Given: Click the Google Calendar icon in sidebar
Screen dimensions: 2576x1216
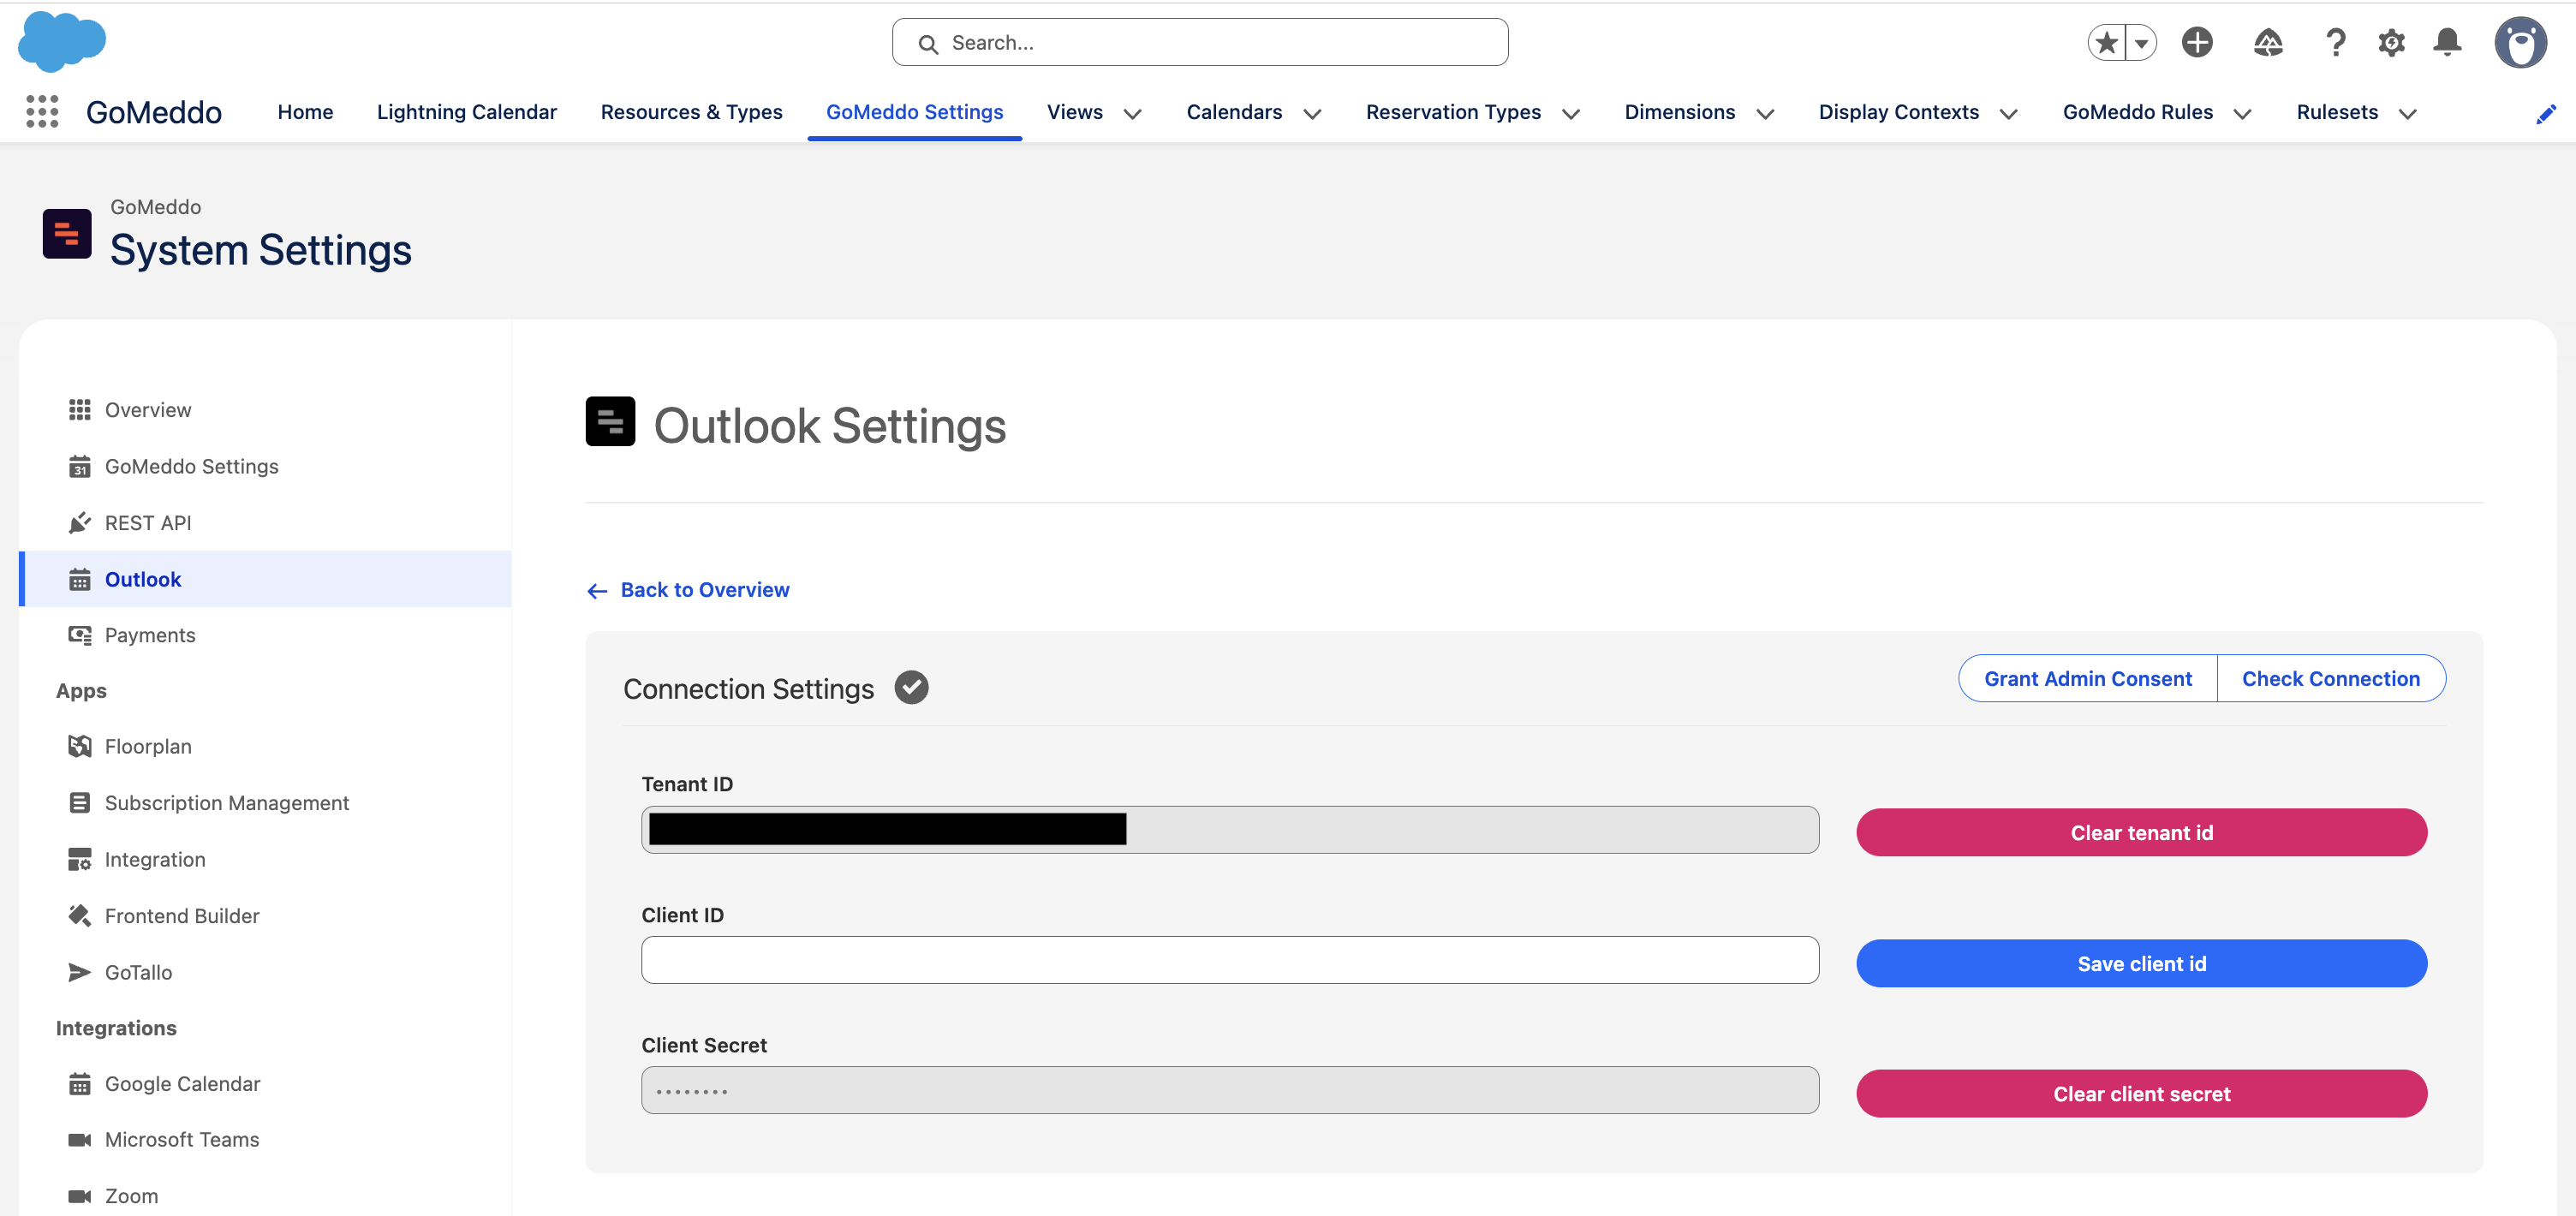Looking at the screenshot, I should (x=79, y=1084).
